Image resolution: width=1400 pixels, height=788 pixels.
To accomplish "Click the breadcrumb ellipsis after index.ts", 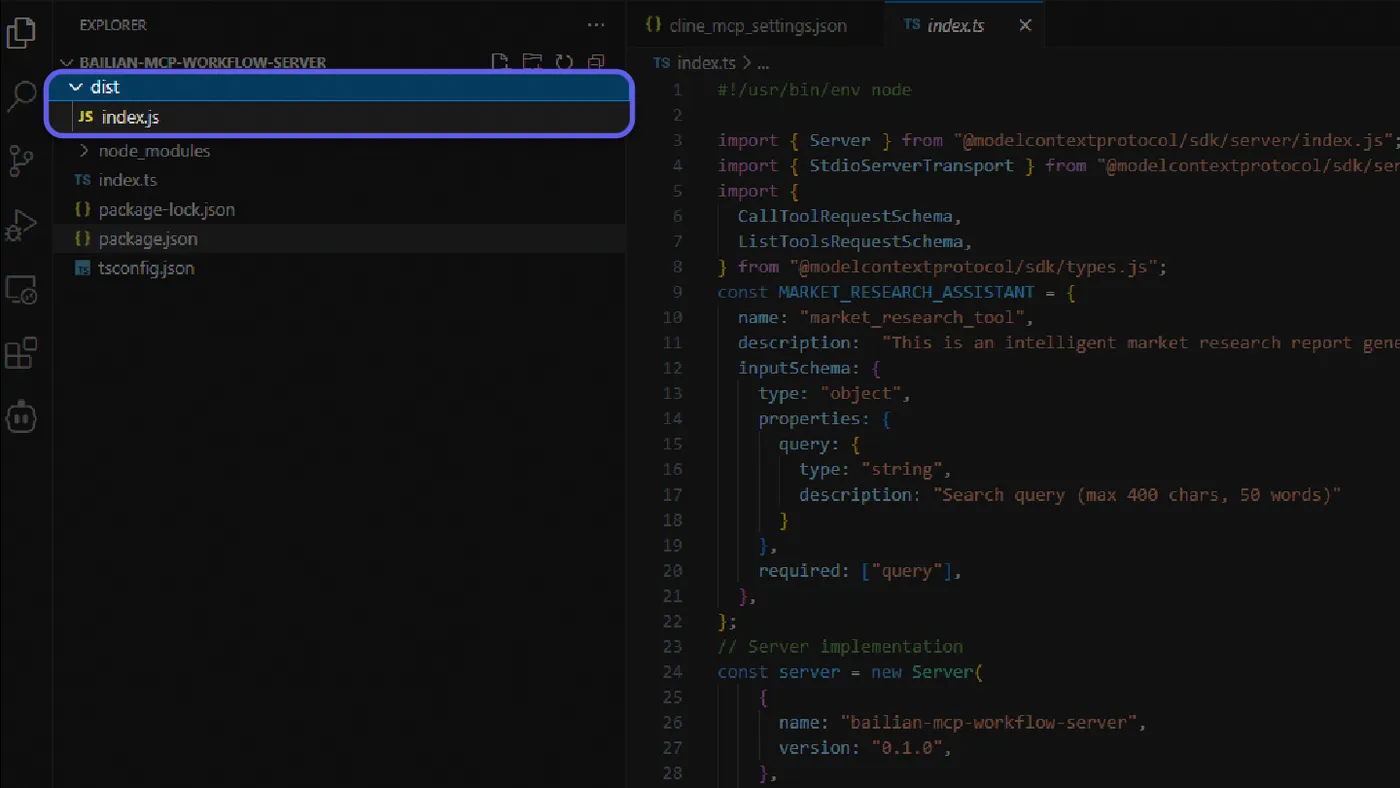I will pos(763,63).
